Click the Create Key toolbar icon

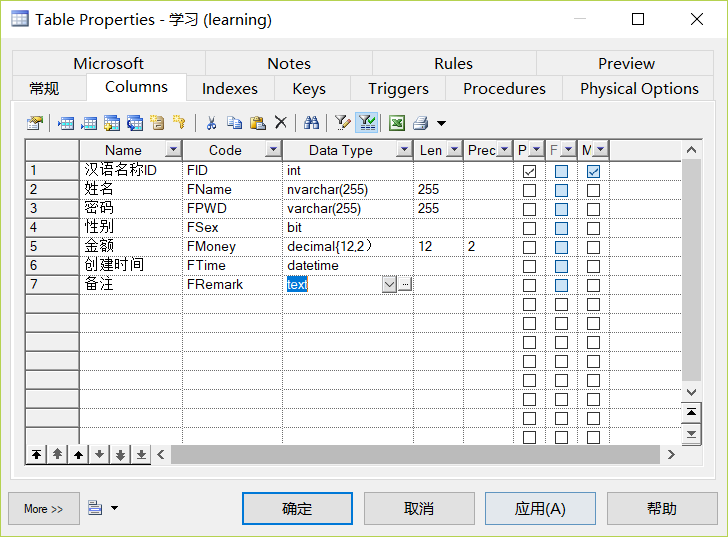(179, 123)
